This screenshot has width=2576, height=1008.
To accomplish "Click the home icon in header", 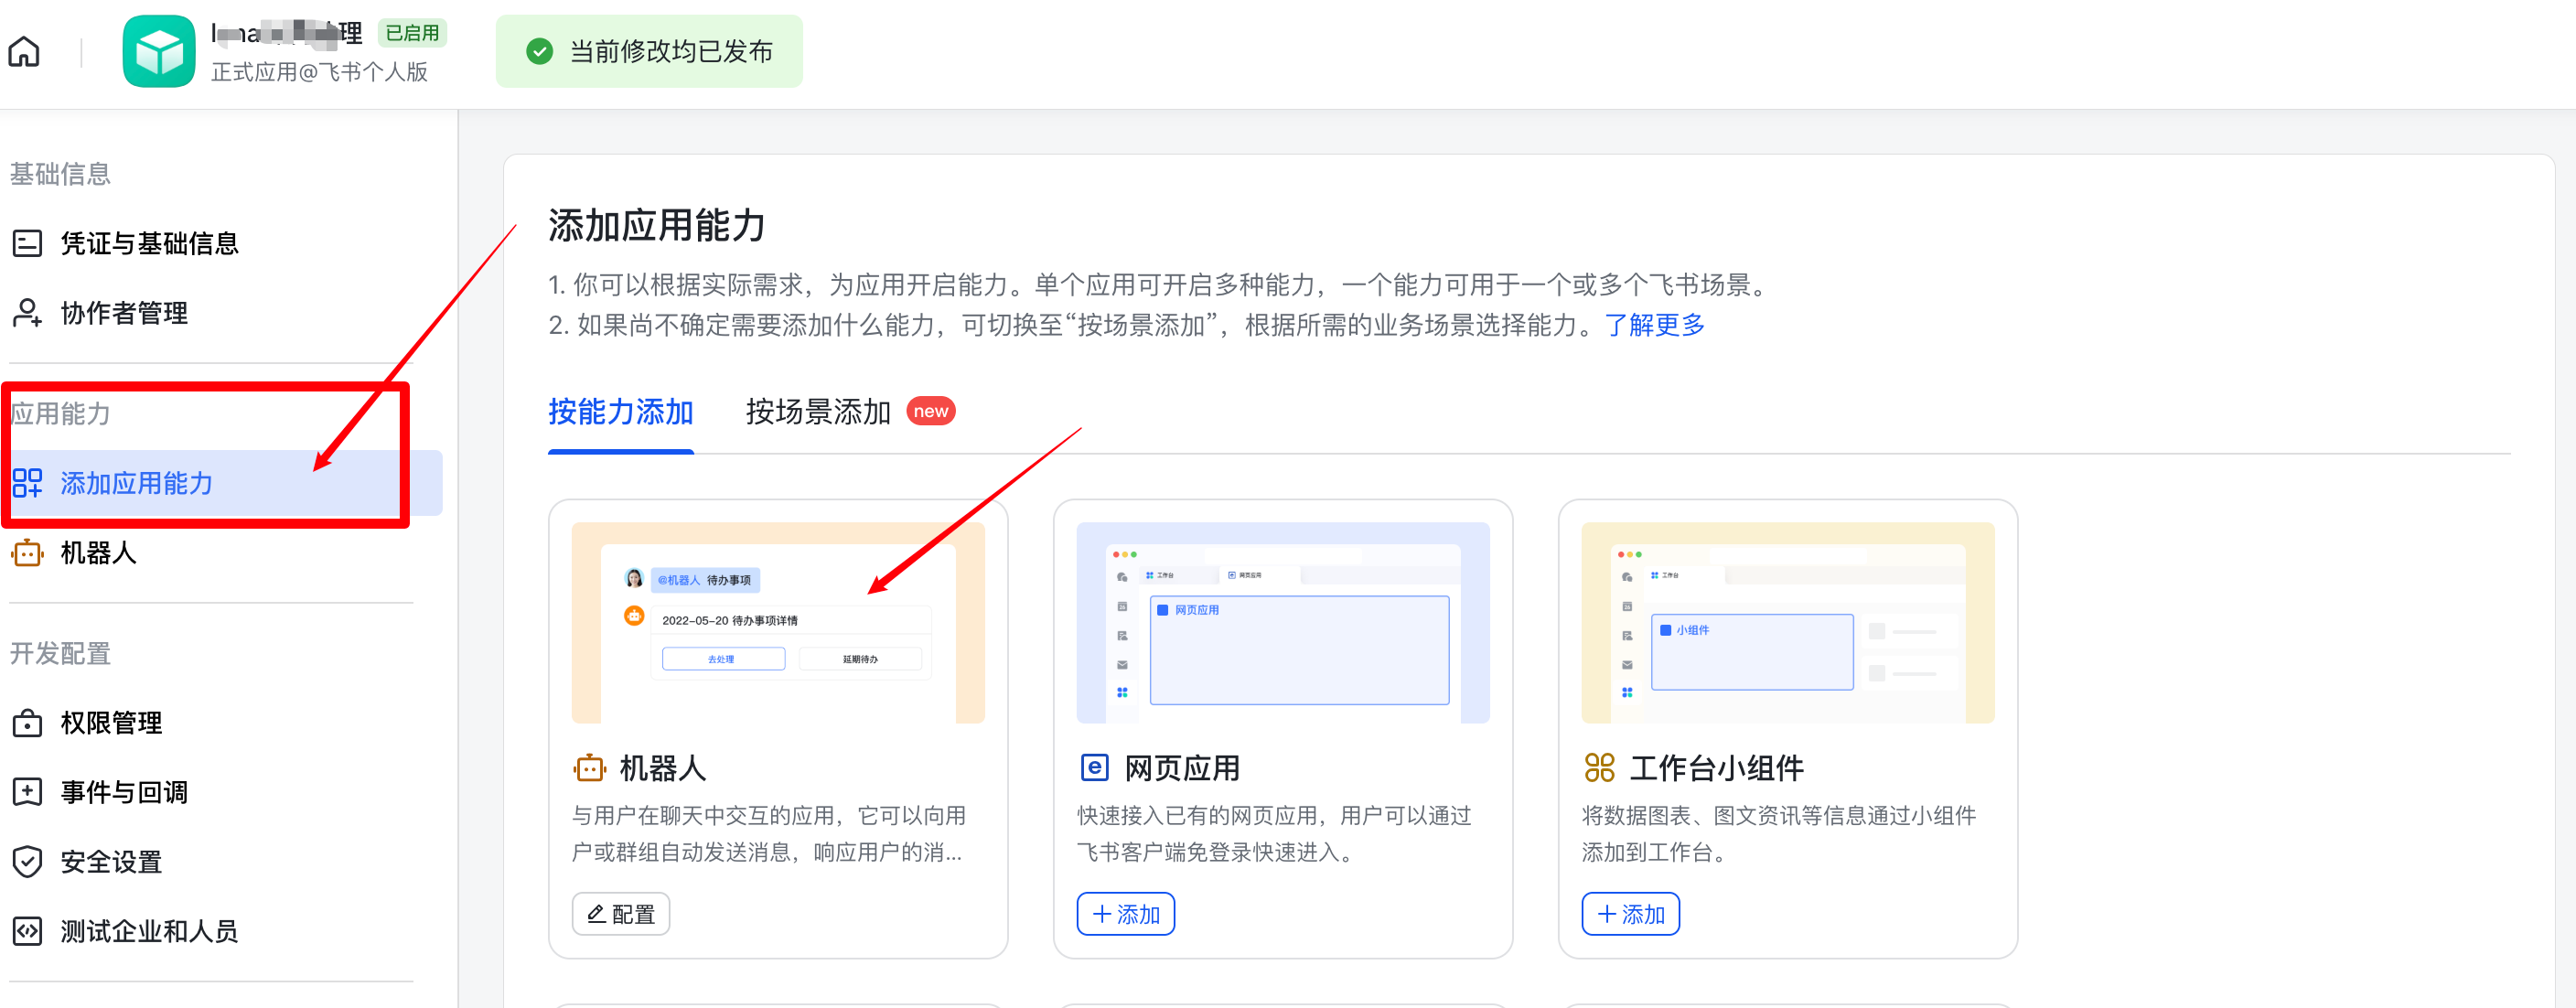I will (x=24, y=51).
